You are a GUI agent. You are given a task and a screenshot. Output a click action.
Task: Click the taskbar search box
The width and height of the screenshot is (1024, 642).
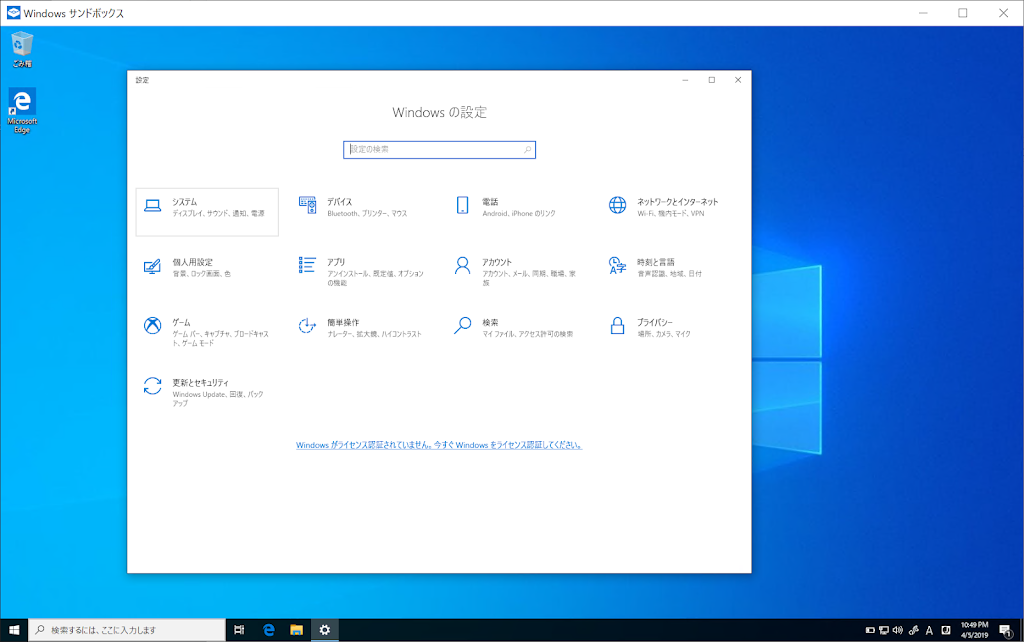click(127, 630)
